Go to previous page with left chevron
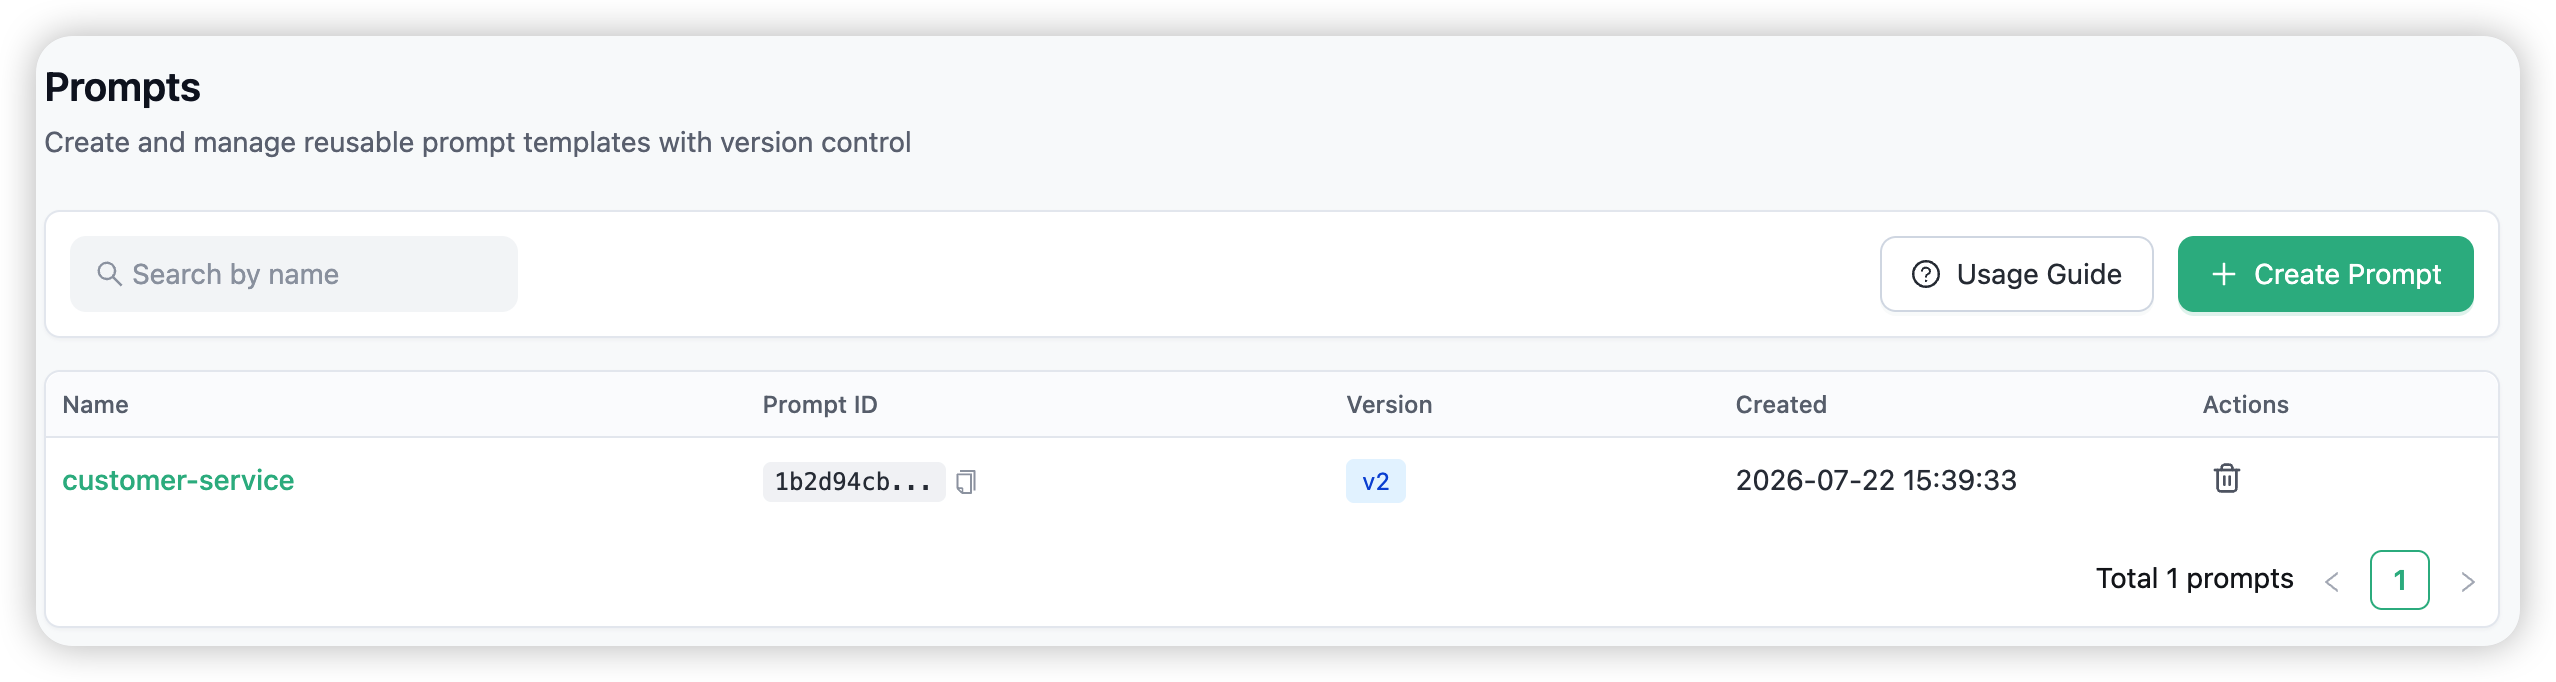Screen dimensions: 2556x682 coord(2332,581)
